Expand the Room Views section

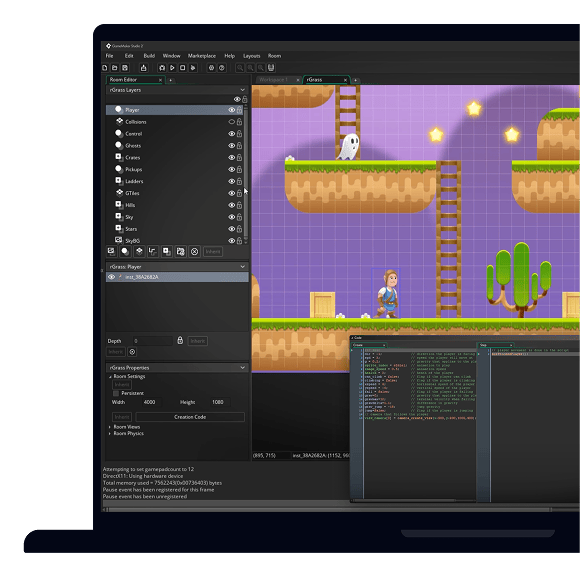[x=110, y=427]
